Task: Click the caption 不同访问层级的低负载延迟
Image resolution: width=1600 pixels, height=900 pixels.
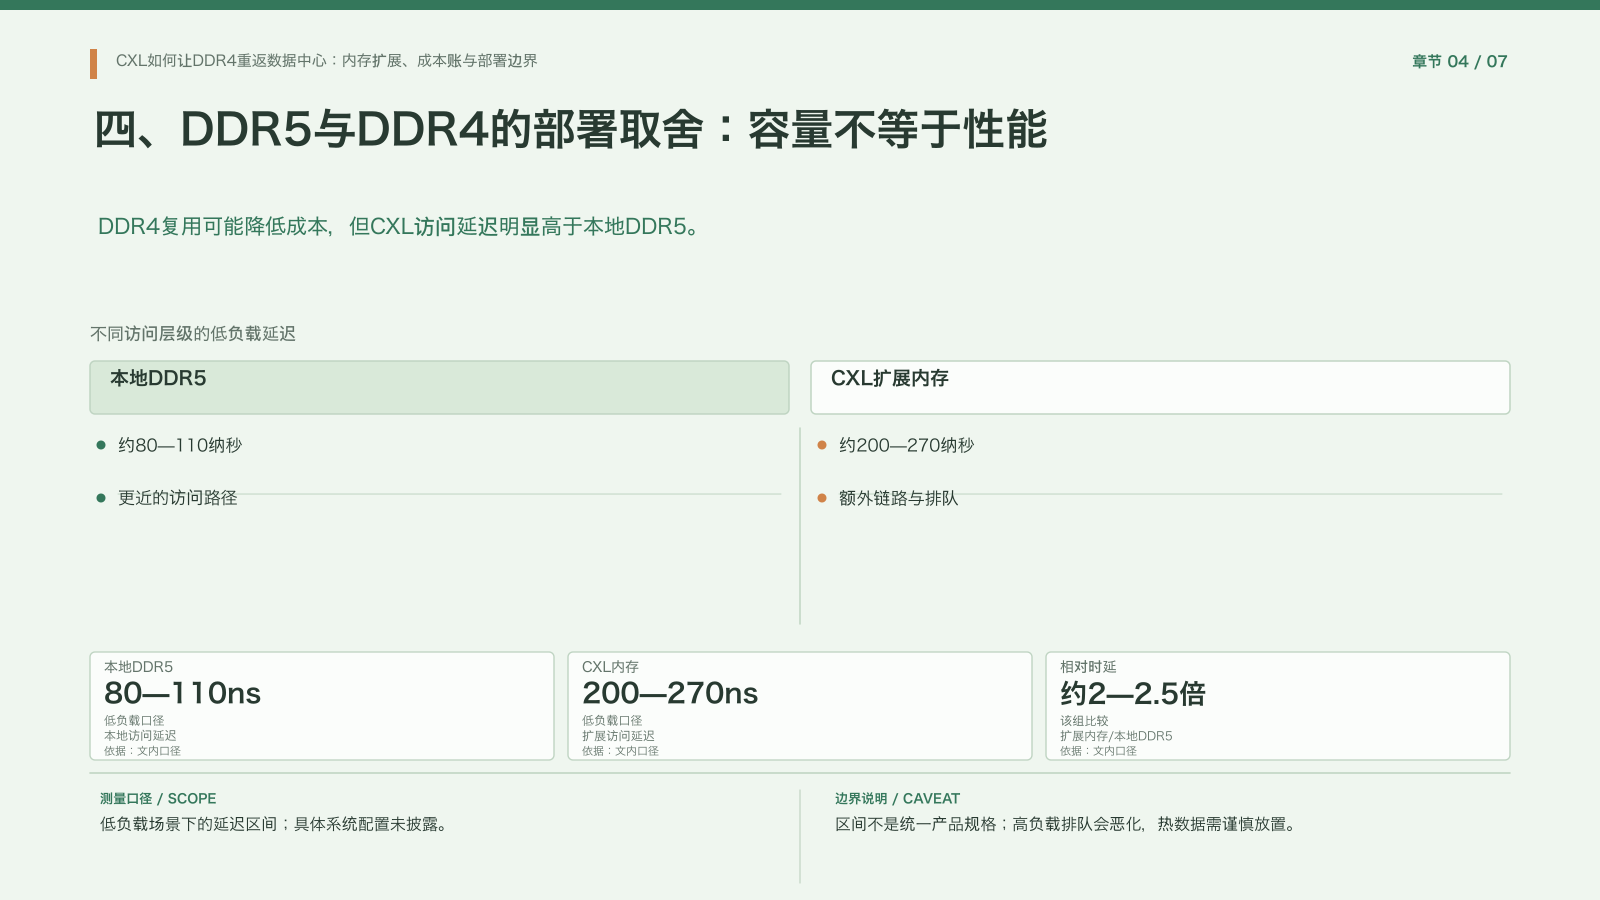Action: tap(193, 334)
